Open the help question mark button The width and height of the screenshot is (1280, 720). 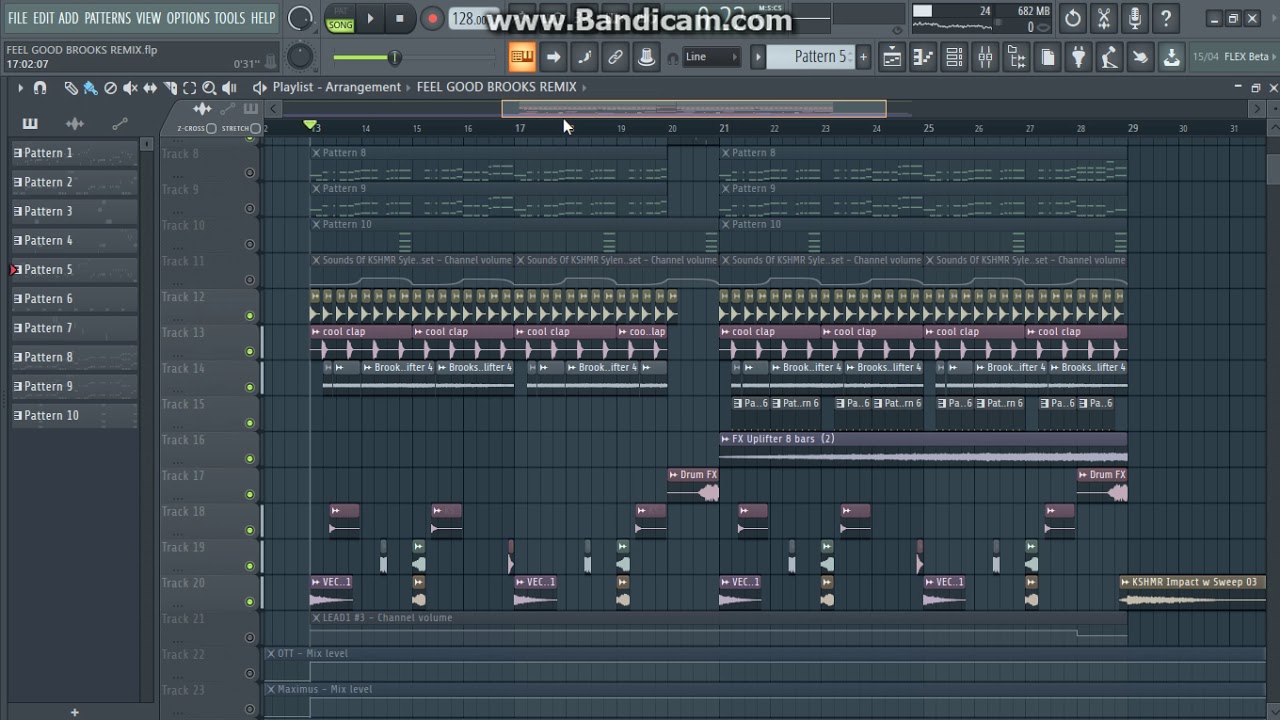pos(1166,18)
